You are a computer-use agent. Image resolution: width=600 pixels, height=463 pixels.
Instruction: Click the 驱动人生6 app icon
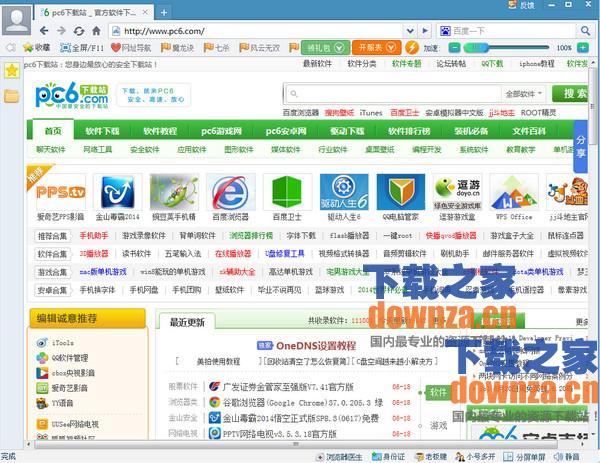(x=344, y=192)
